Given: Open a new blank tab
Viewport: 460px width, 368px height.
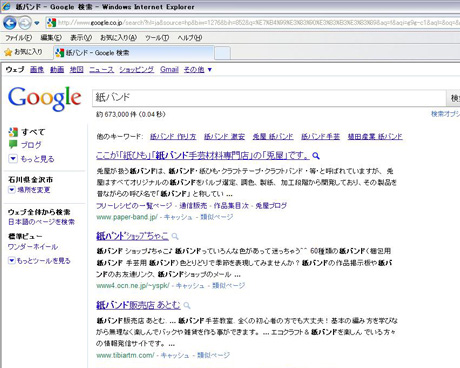Looking at the screenshot, I should pos(222,53).
